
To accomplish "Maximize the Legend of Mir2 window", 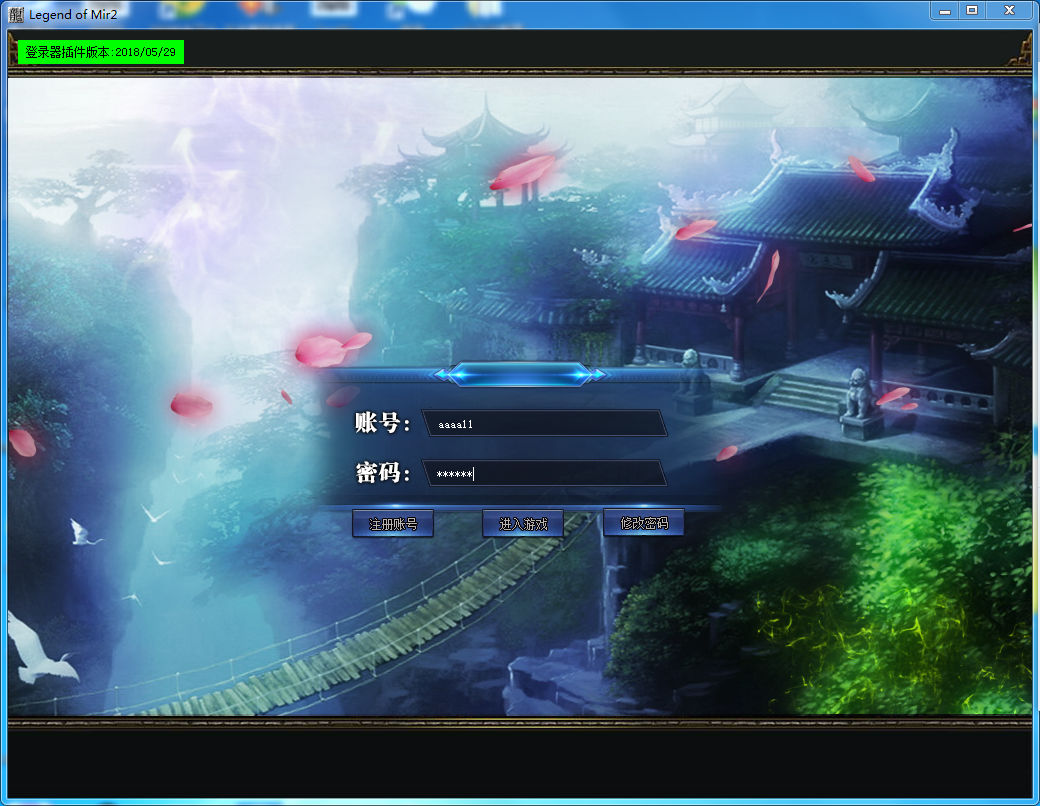I will pyautogui.click(x=972, y=11).
